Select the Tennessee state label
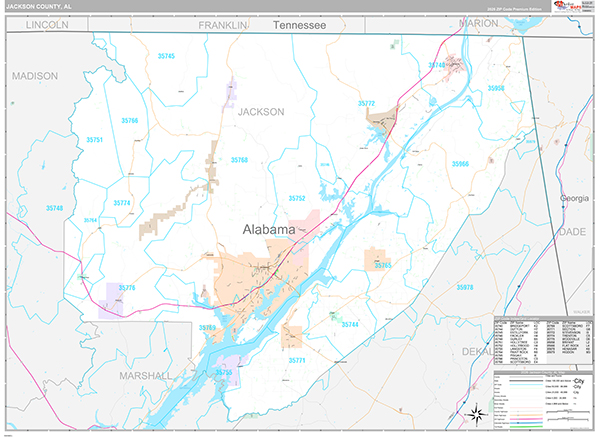This screenshot has width=600, height=437. coord(300,25)
